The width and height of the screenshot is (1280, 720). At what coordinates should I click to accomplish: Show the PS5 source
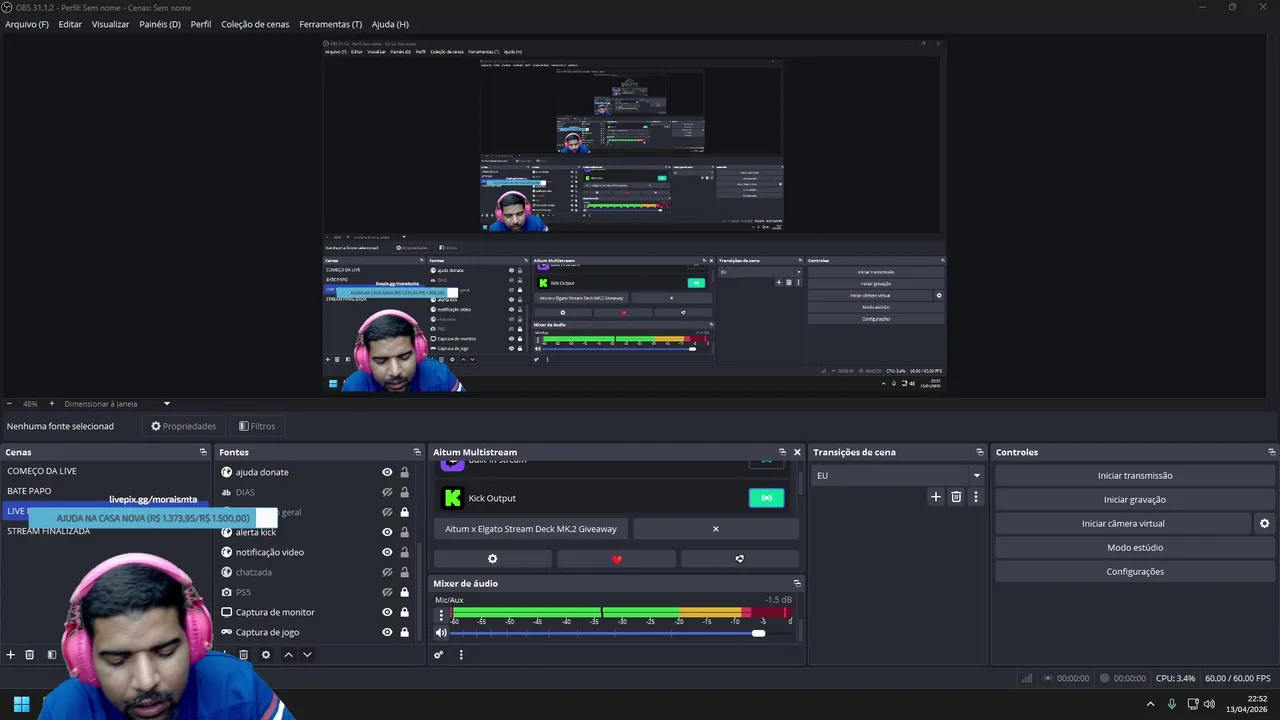[387, 592]
